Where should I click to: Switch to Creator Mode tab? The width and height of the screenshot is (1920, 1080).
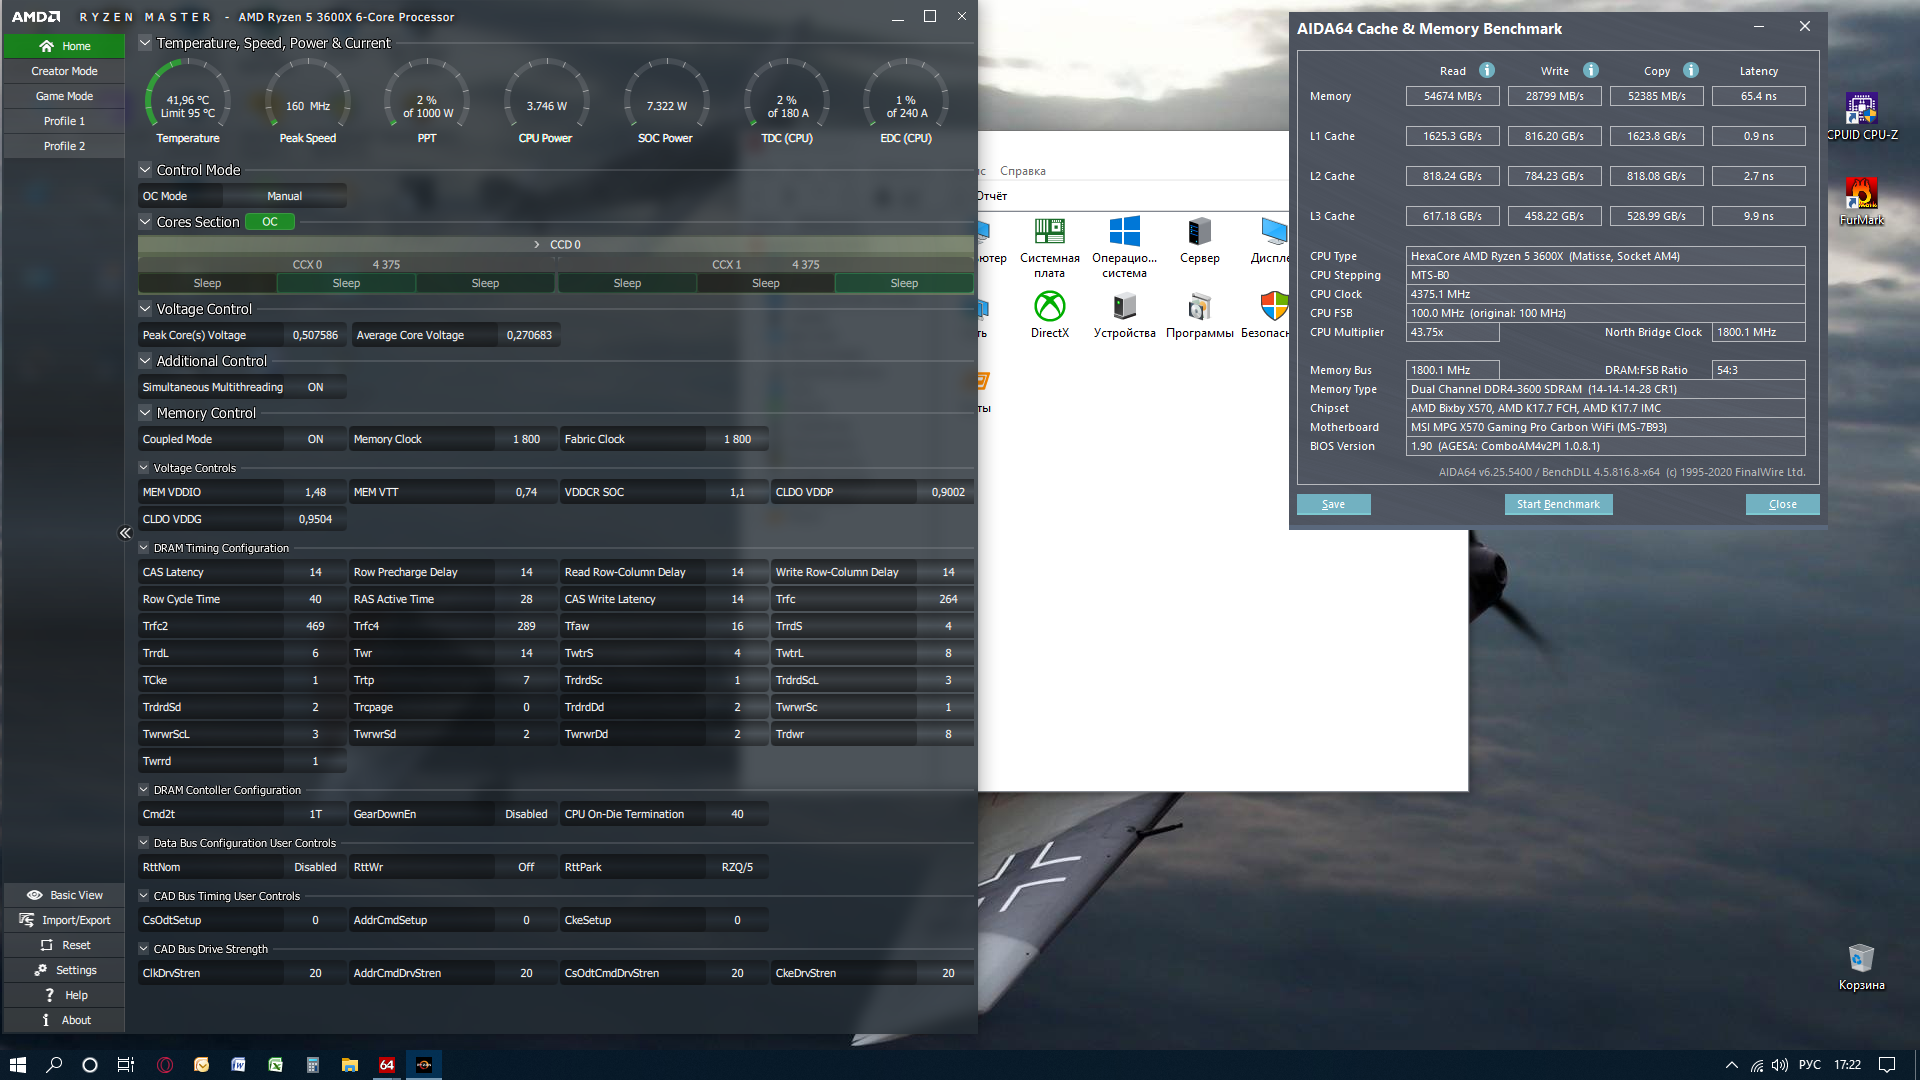click(64, 71)
